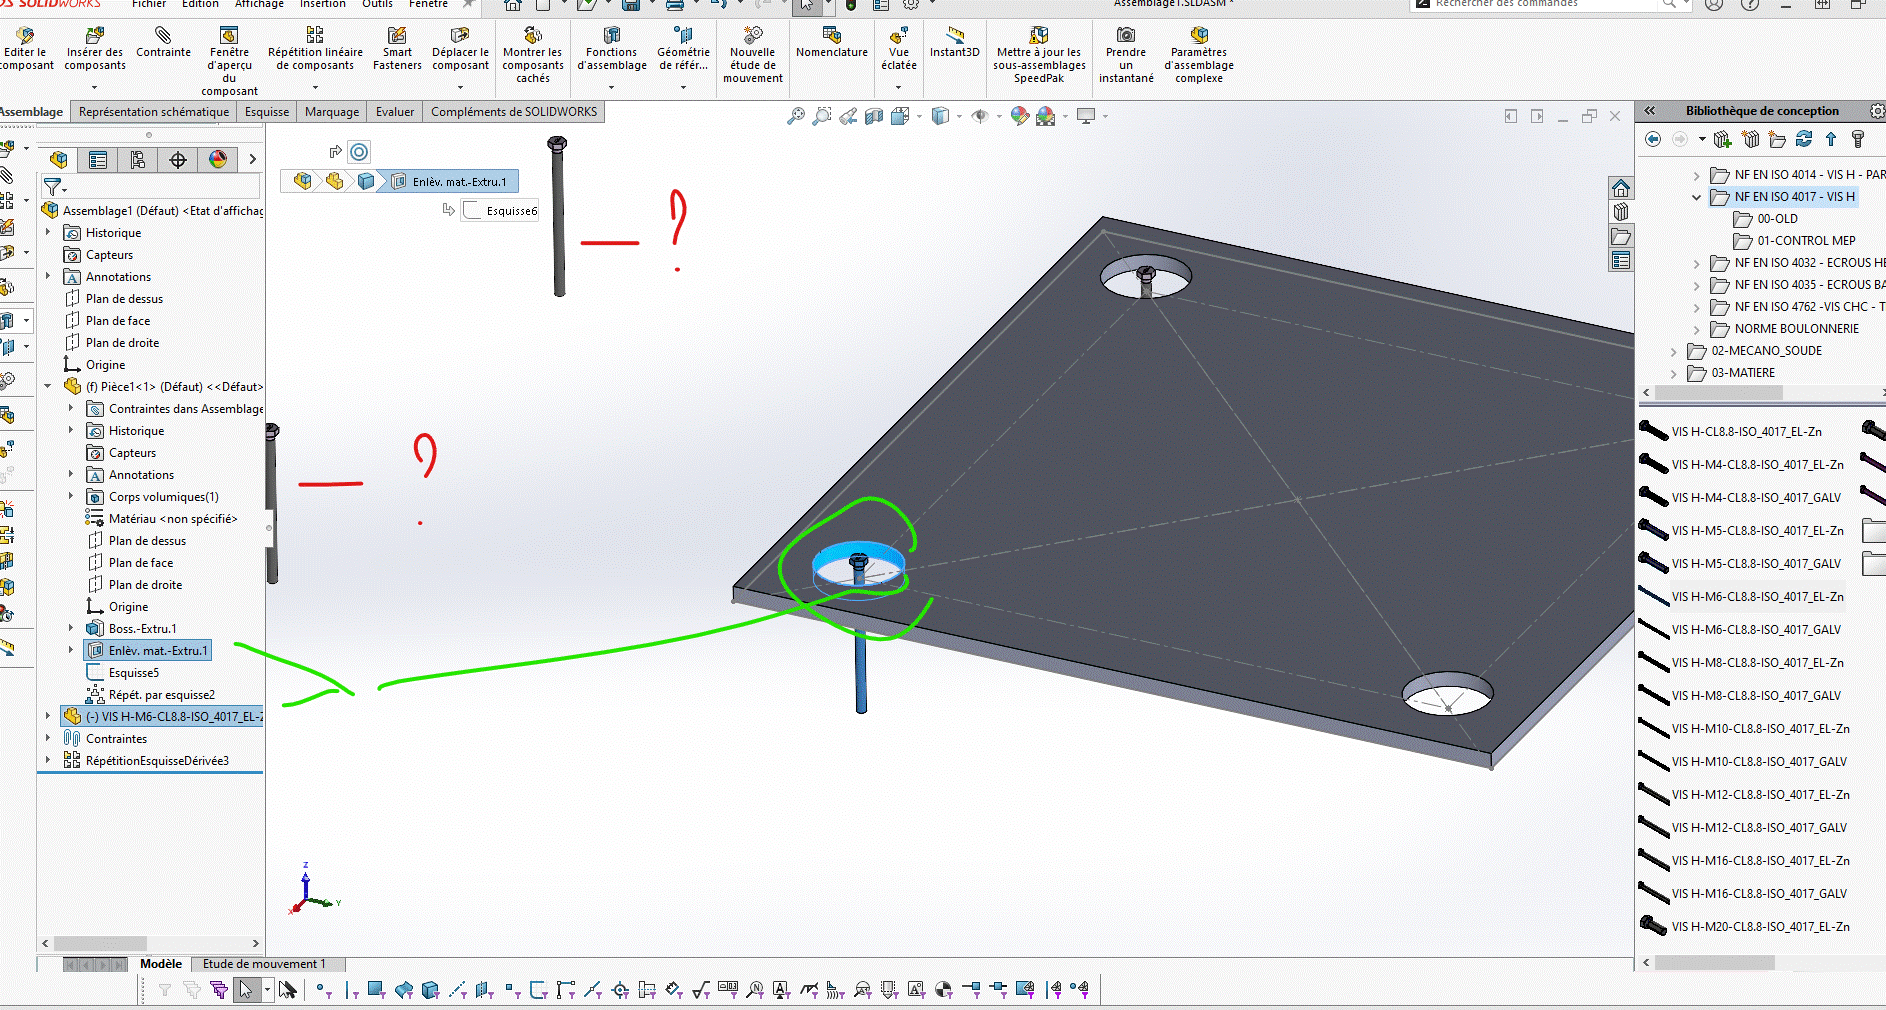The height and width of the screenshot is (1010, 1886).
Task: Open the DisplayManager color ball tab
Action: pos(218,160)
